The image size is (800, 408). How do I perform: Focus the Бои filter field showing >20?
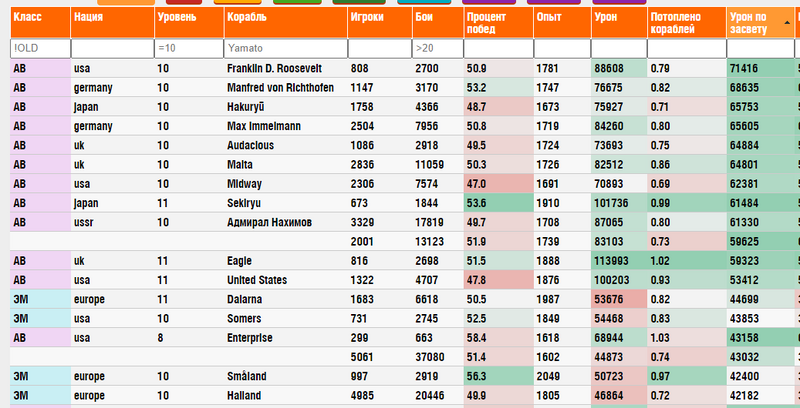438,48
